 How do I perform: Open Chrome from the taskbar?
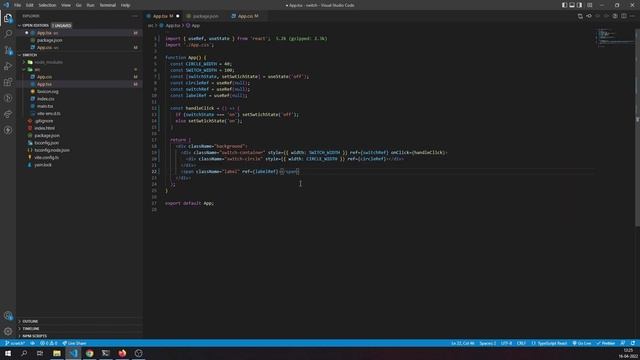[89, 353]
